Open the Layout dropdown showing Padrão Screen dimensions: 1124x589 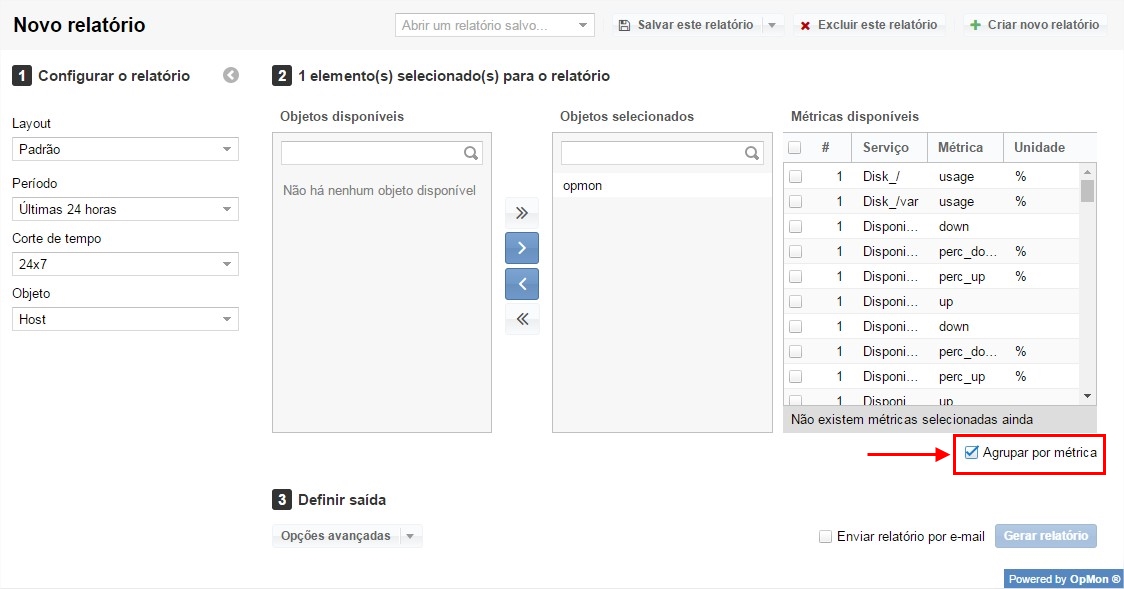pyautogui.click(x=125, y=149)
